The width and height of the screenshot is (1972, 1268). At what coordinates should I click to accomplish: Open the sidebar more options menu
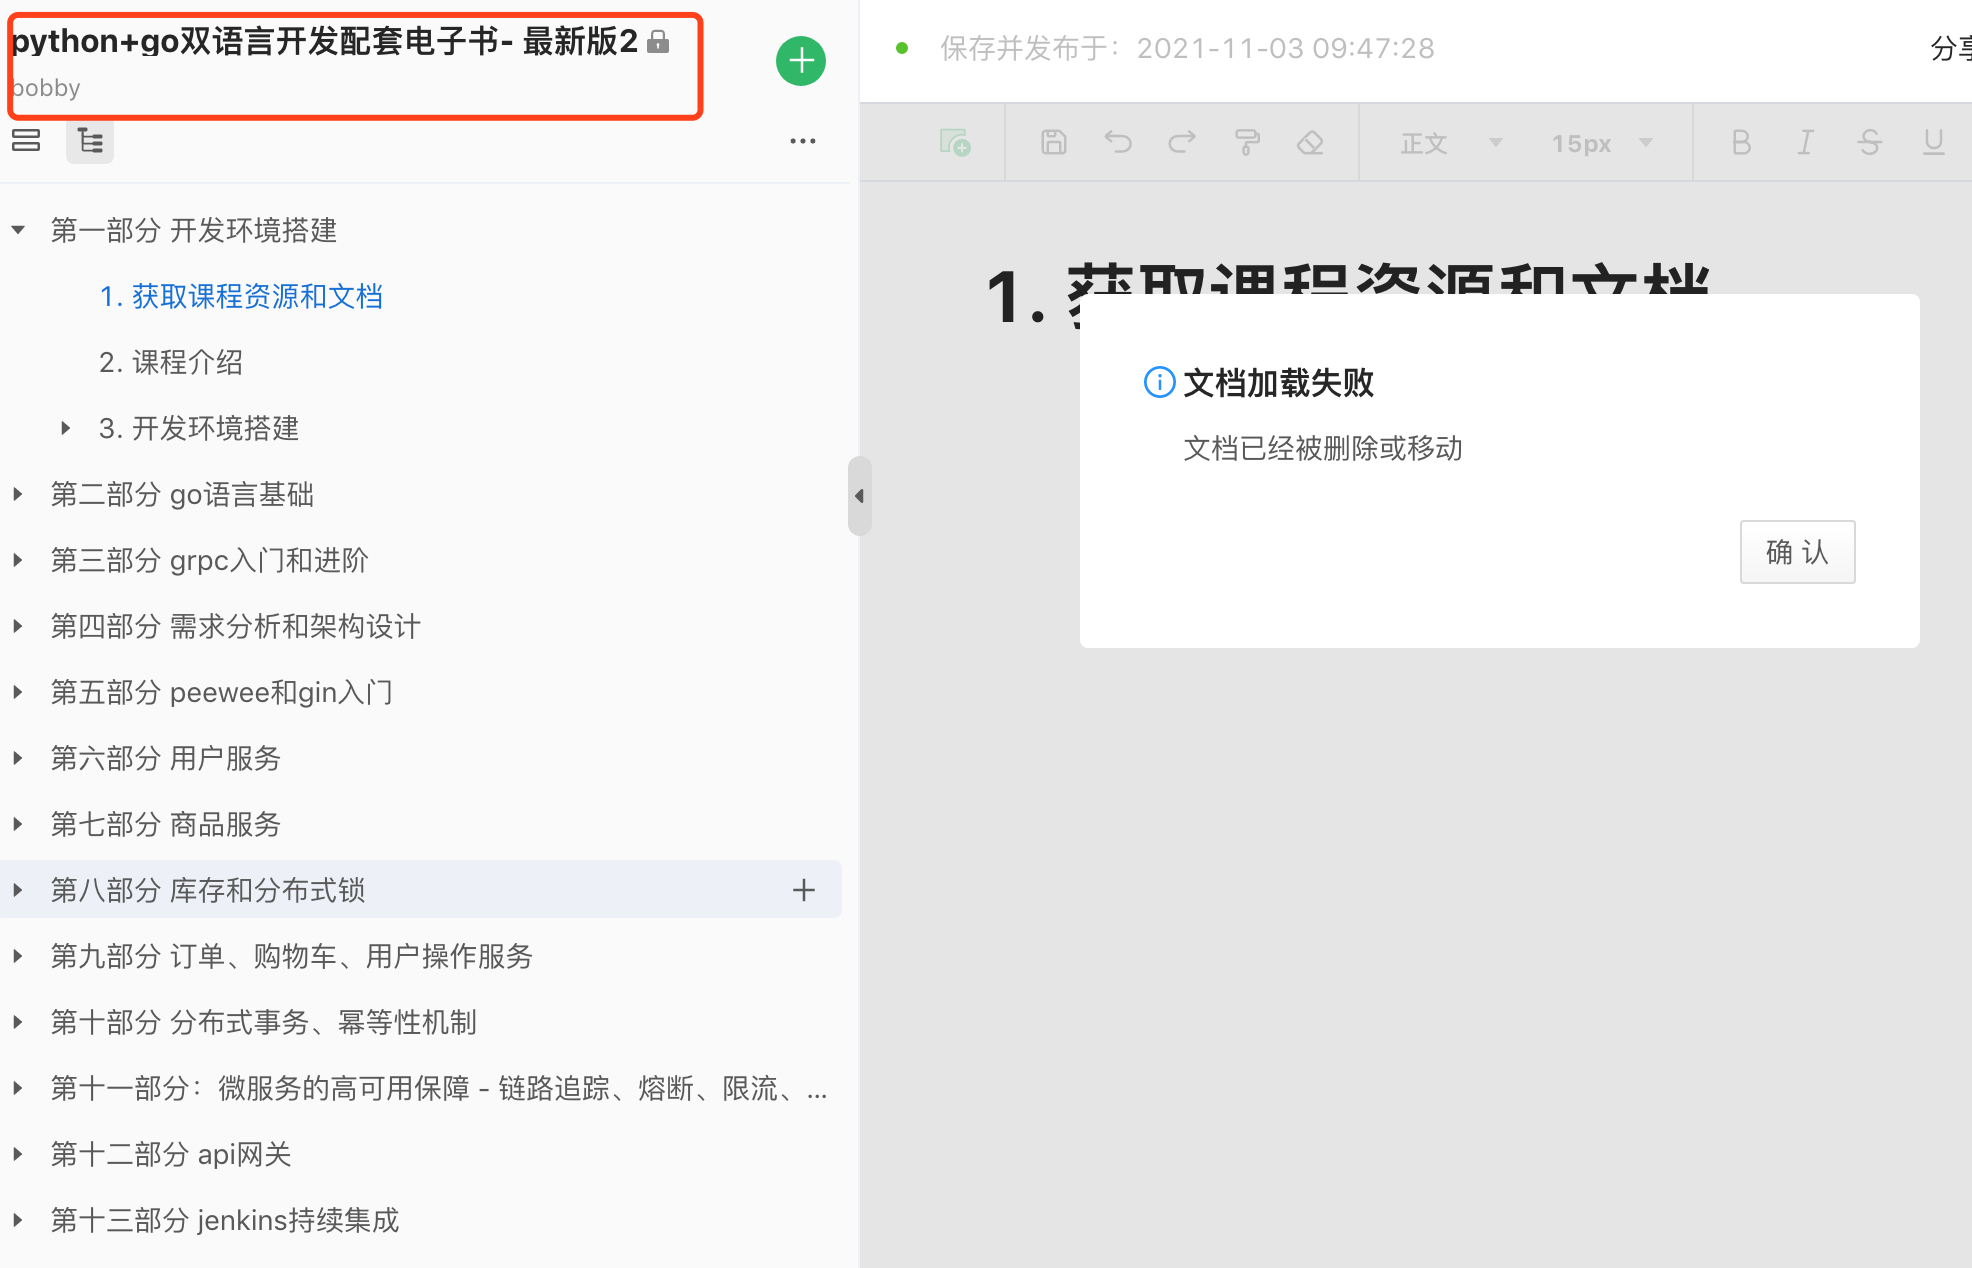(x=802, y=140)
